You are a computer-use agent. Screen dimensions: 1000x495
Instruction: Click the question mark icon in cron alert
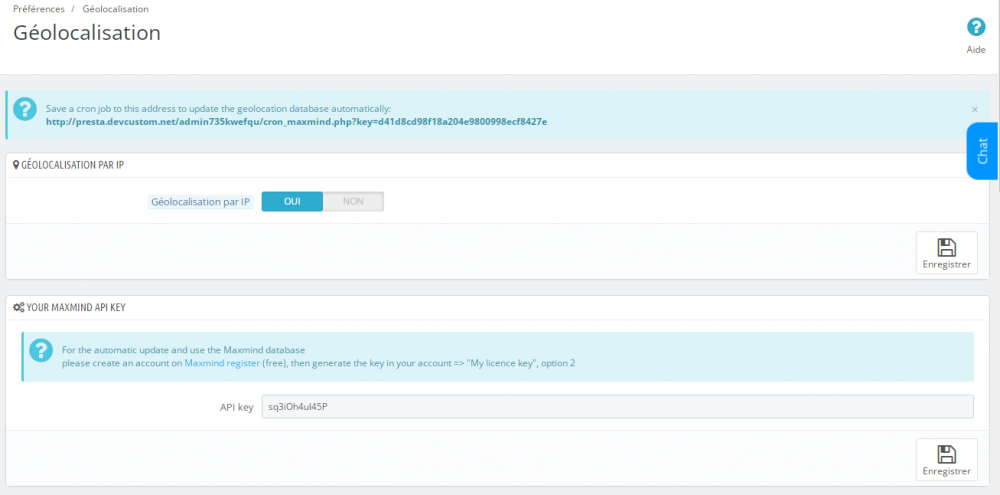pyautogui.click(x=25, y=109)
